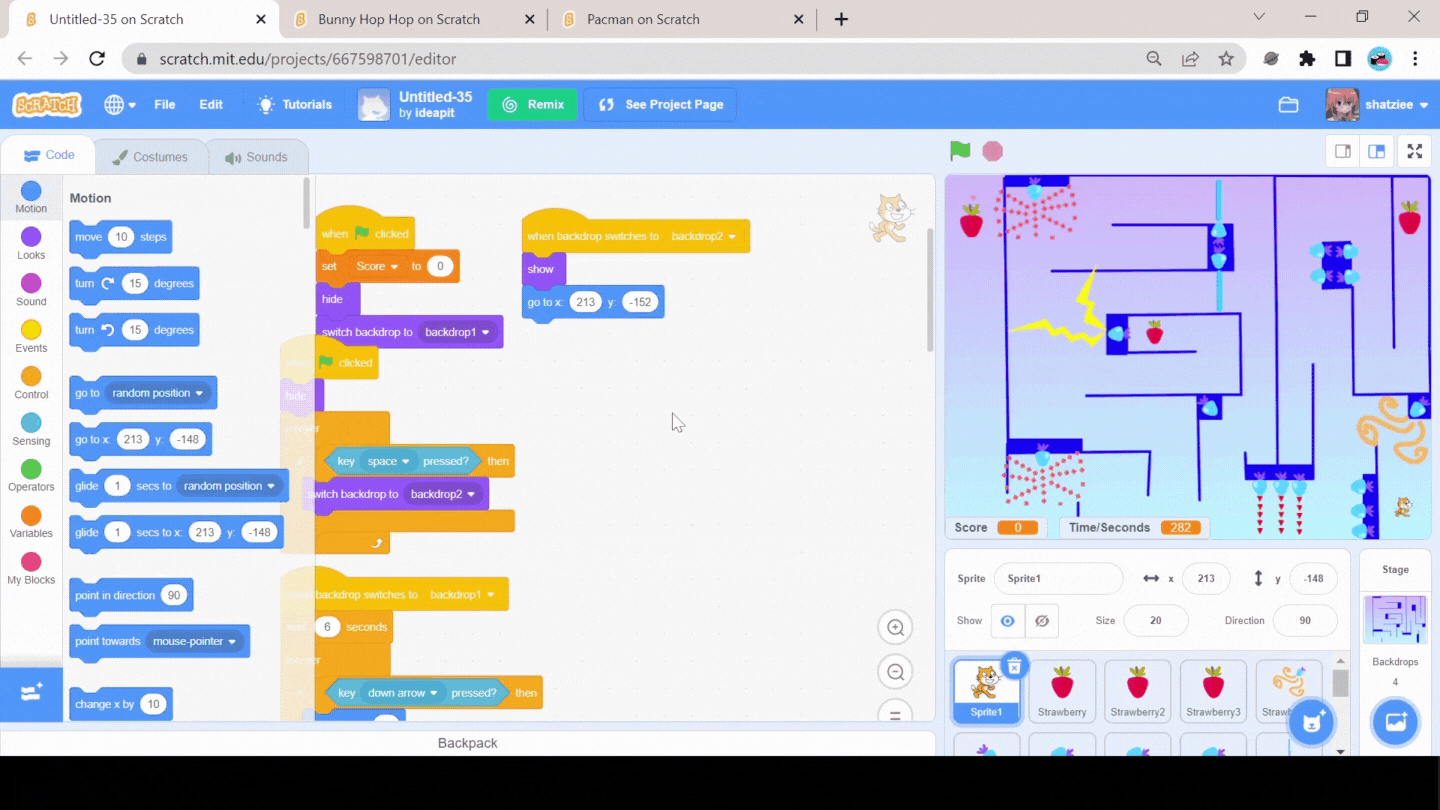Viewport: 1440px width, 810px height.
Task: Start the project with the green flag
Action: tap(960, 151)
